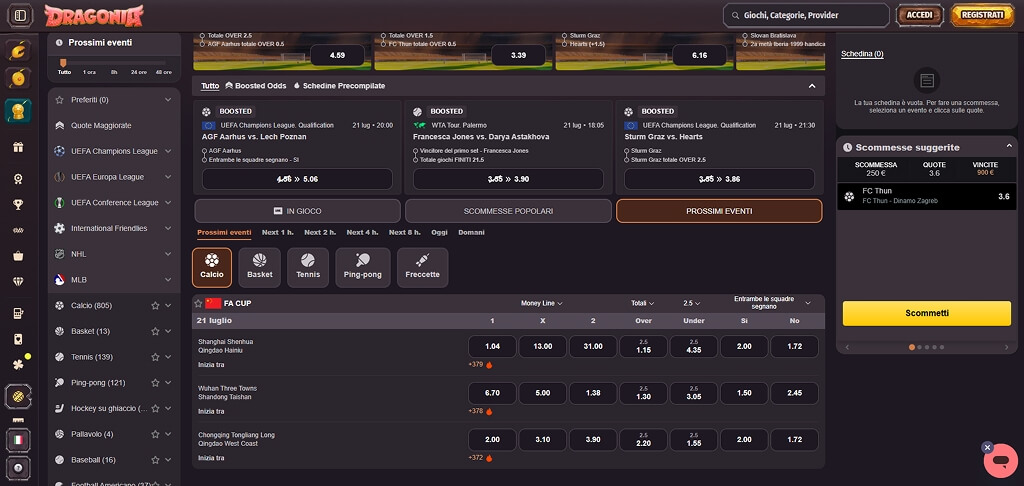Go to next suggested bet arrow

pyautogui.click(x=1007, y=348)
